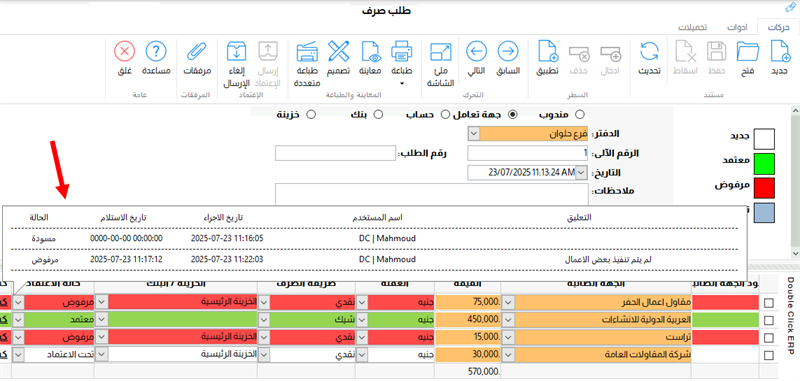Click inside the رقم الطلب input field

pyautogui.click(x=335, y=153)
